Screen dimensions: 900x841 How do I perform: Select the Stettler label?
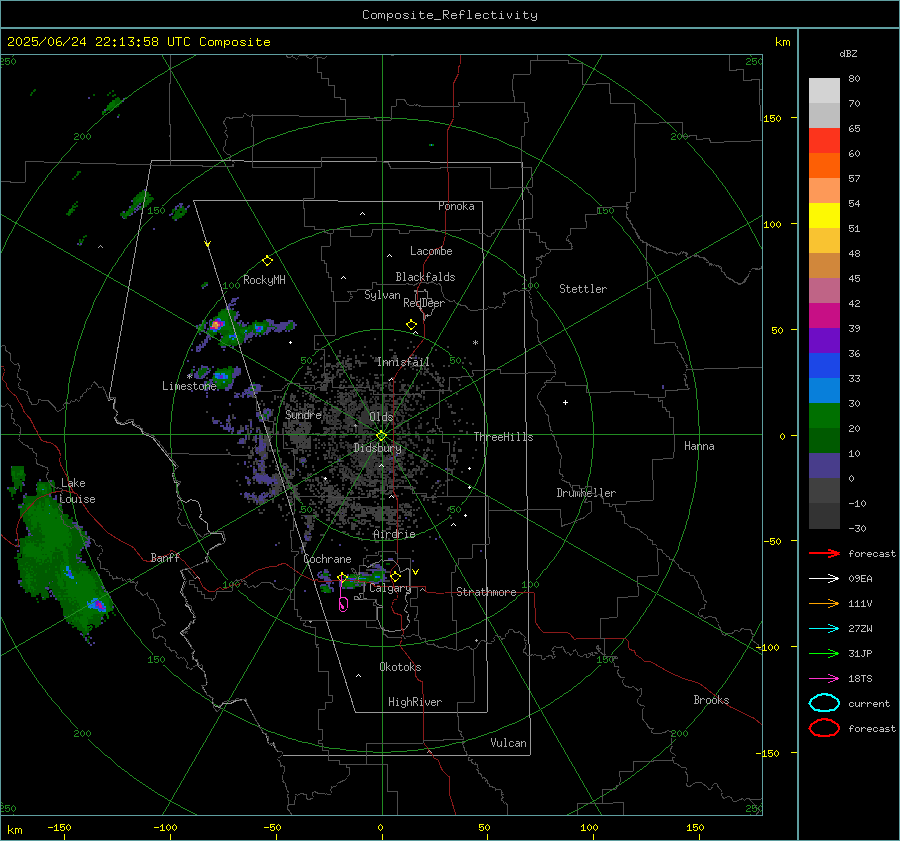pyautogui.click(x=583, y=289)
